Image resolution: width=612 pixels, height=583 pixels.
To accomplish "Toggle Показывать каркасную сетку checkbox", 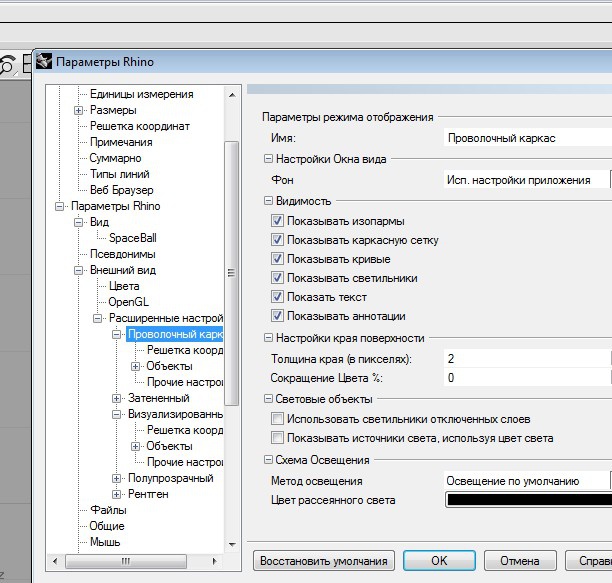I will [x=277, y=240].
